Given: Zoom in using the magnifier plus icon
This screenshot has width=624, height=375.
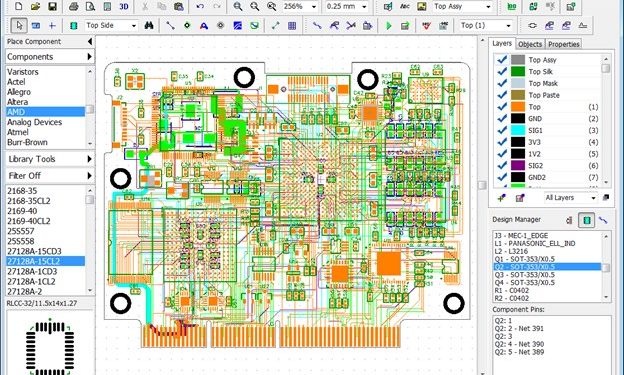Looking at the screenshot, I should click(238, 6).
